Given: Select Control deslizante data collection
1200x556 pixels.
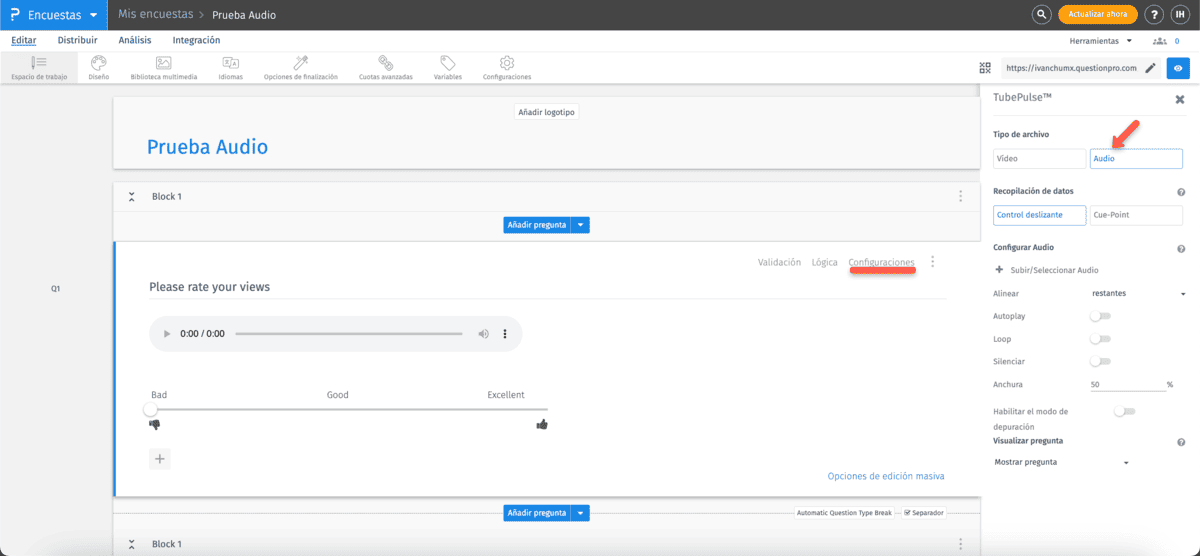Looking at the screenshot, I should [1039, 215].
